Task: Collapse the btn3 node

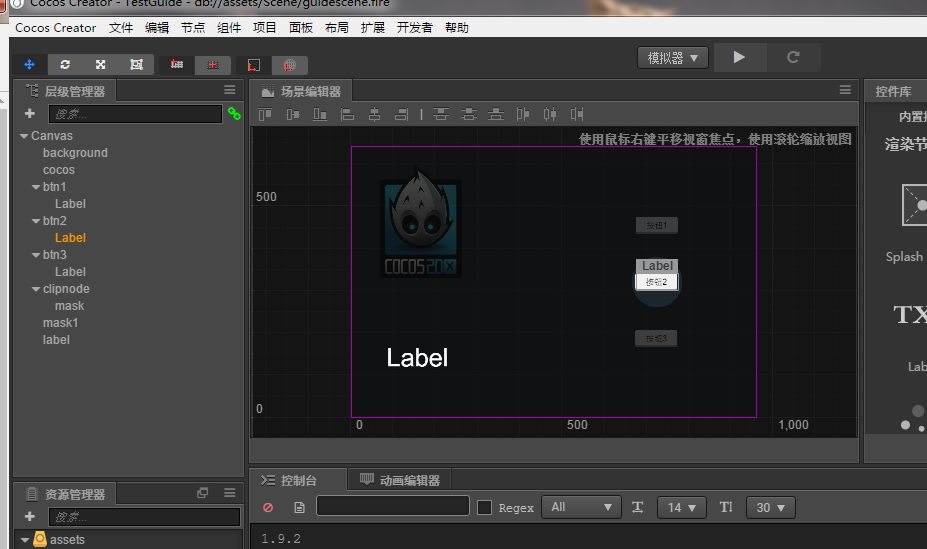Action: coord(36,255)
